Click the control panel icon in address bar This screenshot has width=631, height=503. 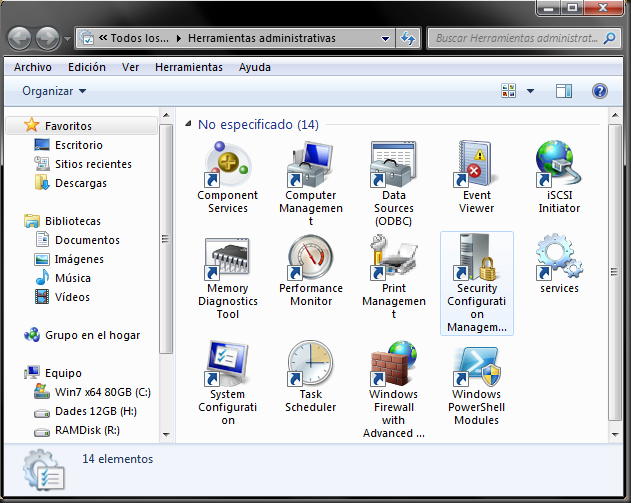click(x=87, y=38)
